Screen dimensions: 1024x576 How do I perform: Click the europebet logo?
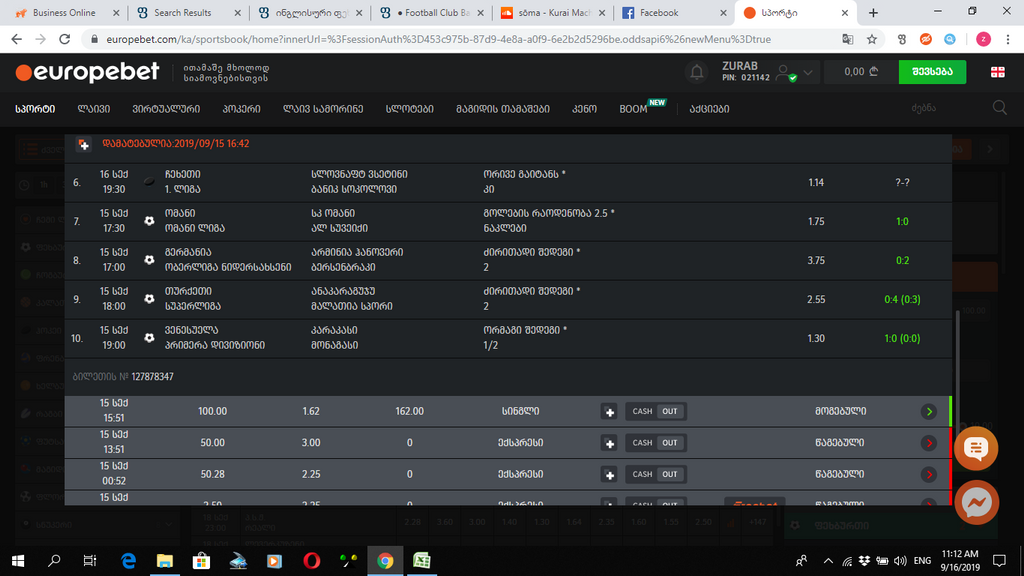88,72
